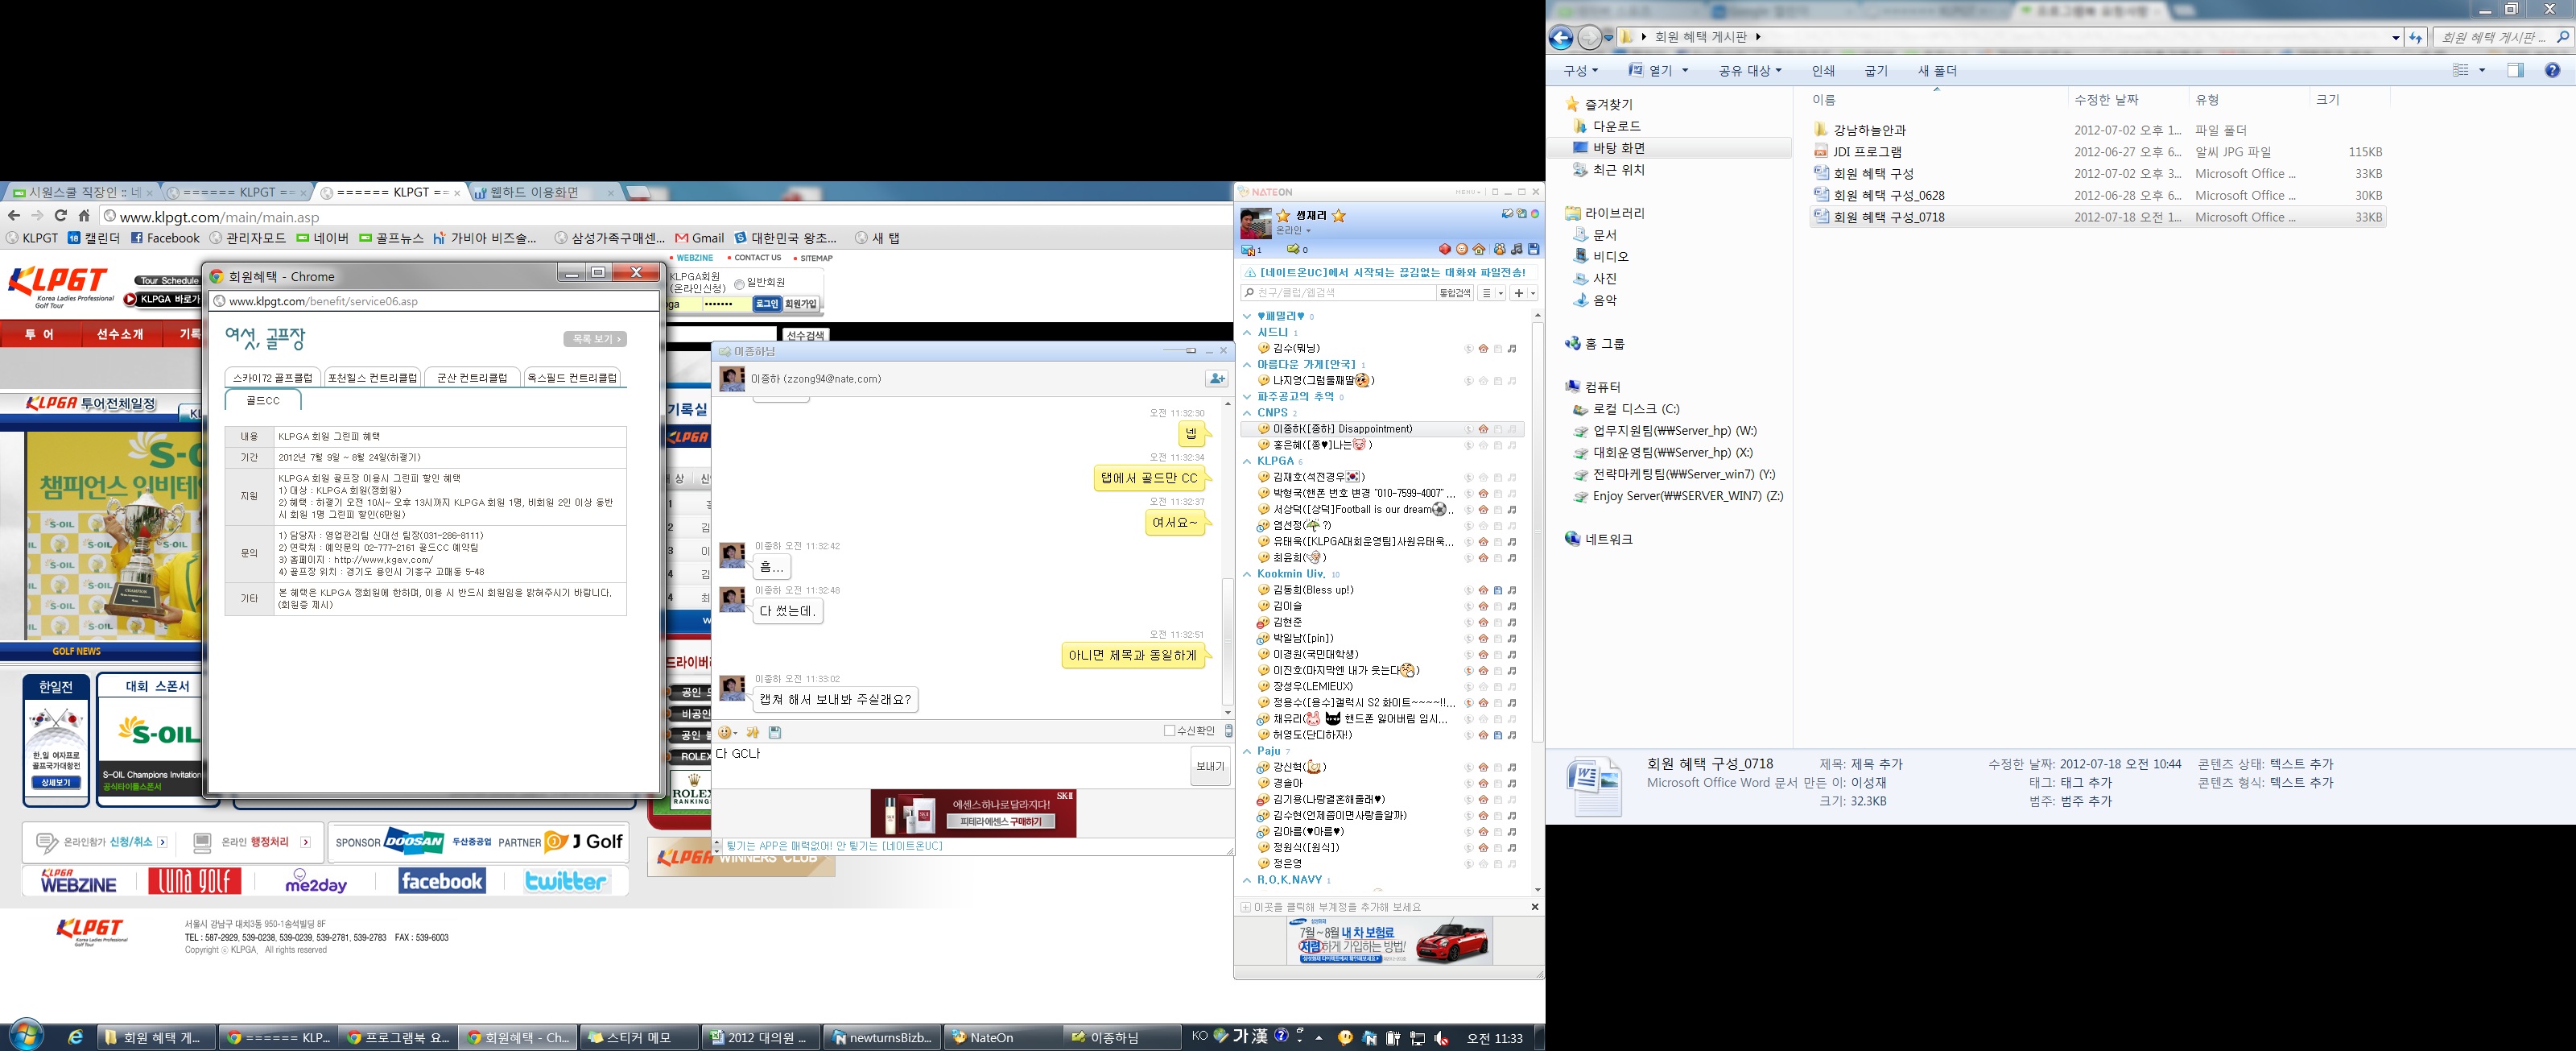Click 보내기 send button in chat
The height and width of the screenshot is (1051, 2576).
coord(1210,766)
